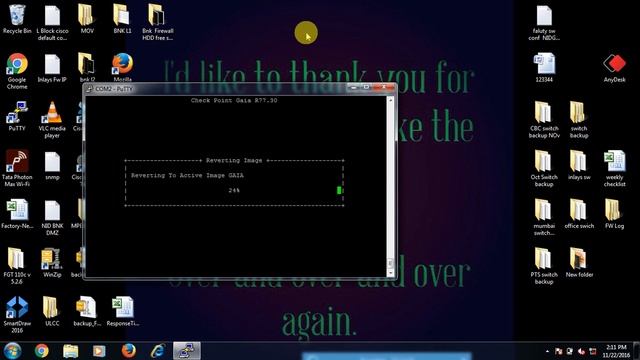Click the 24% progress value in terminal
The image size is (640, 360).
point(234,190)
